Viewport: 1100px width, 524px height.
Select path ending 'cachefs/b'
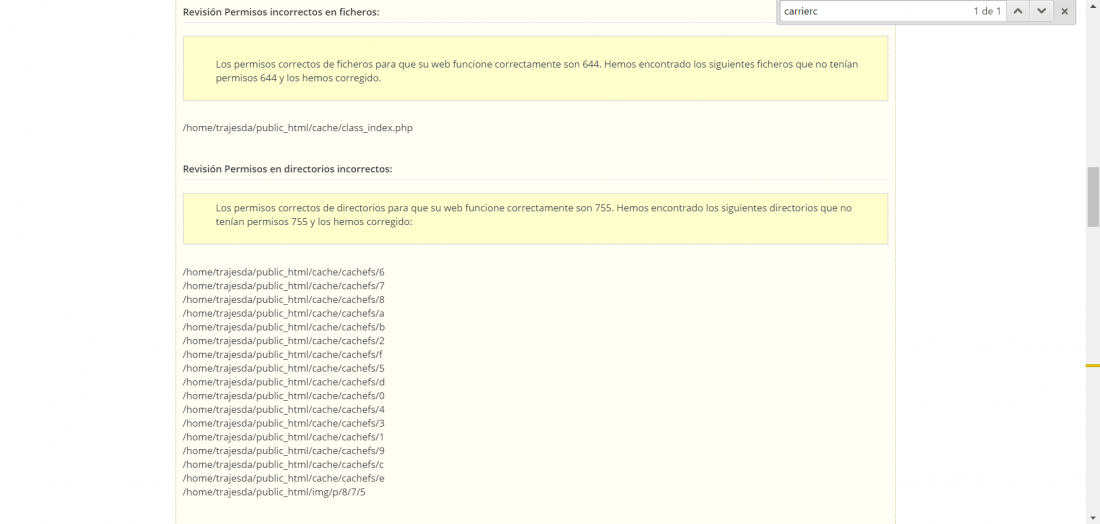tap(283, 327)
